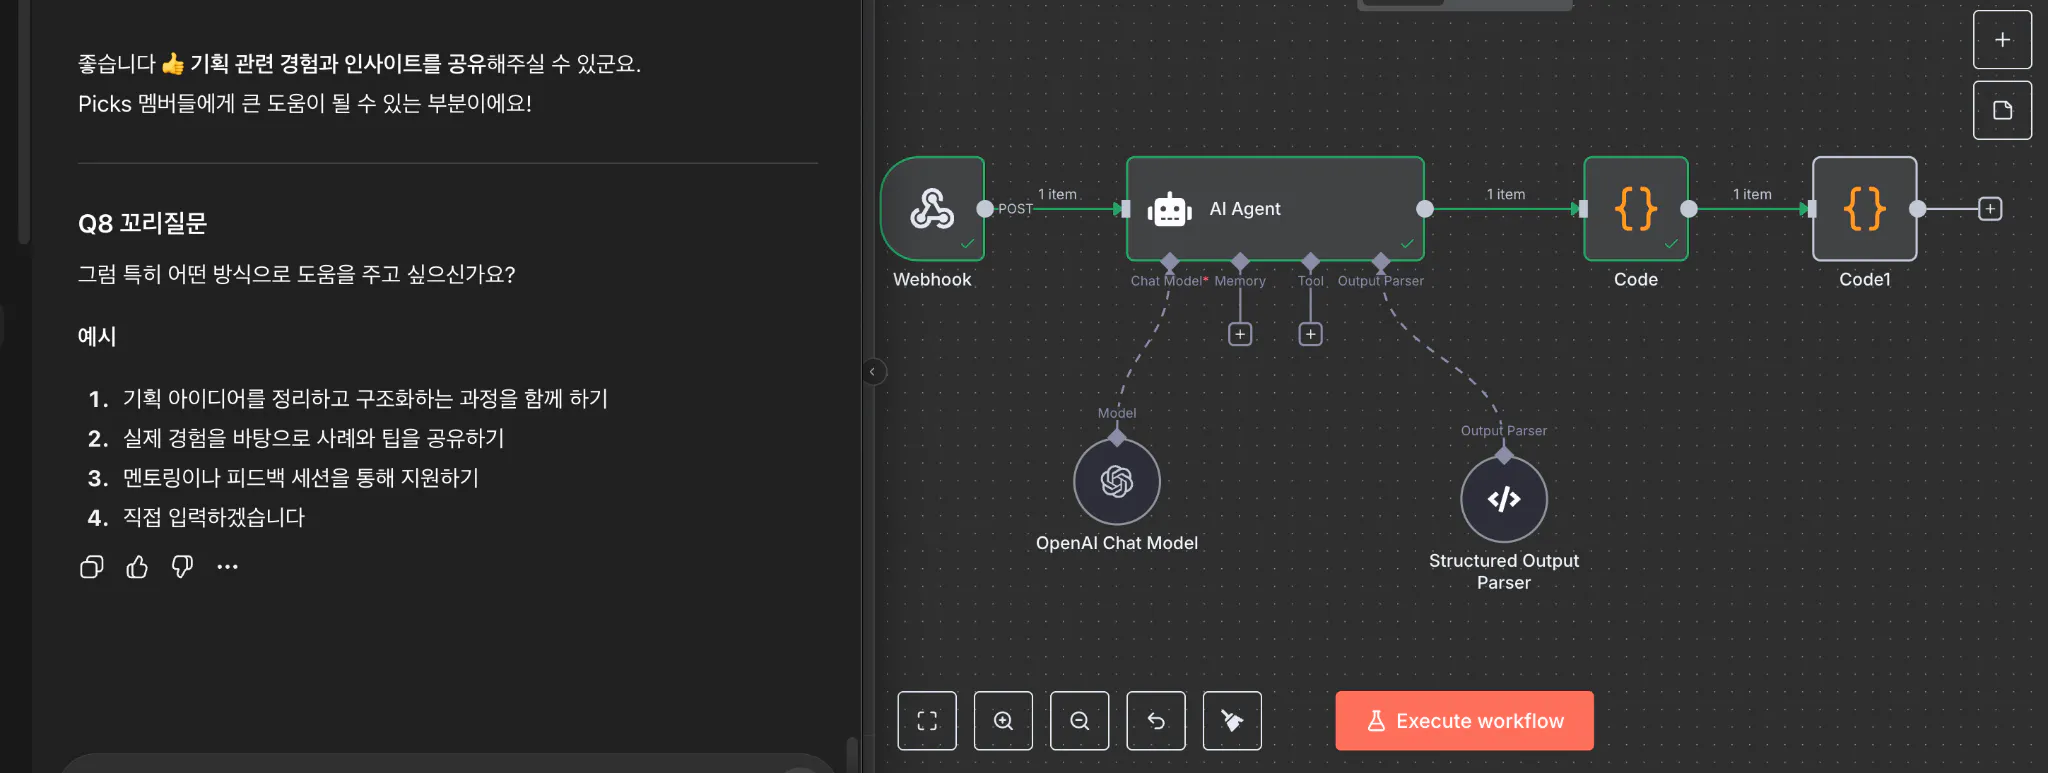Zoom in on the workflow canvas
The height and width of the screenshot is (773, 2048).
(x=1003, y=721)
